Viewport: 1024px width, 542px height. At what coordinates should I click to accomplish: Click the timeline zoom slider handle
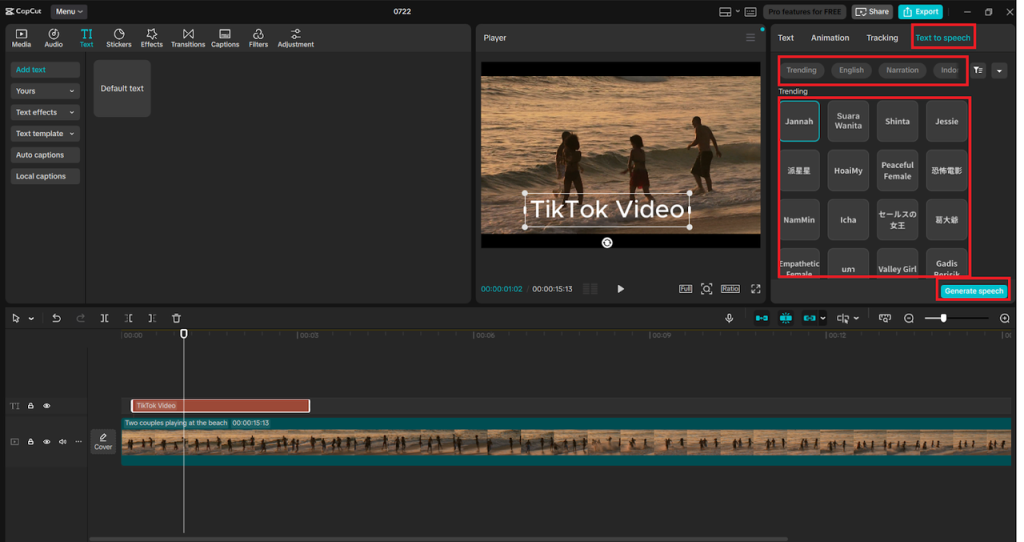[943, 318]
